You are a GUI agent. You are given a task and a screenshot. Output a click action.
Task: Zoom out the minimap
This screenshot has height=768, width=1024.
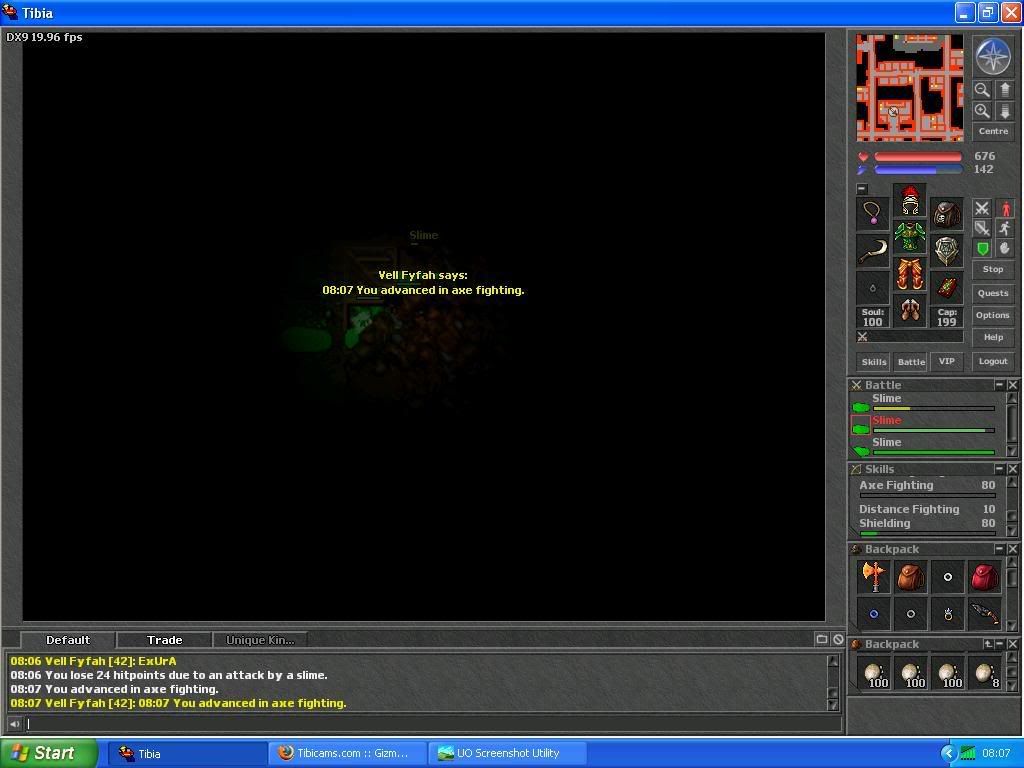pos(982,89)
